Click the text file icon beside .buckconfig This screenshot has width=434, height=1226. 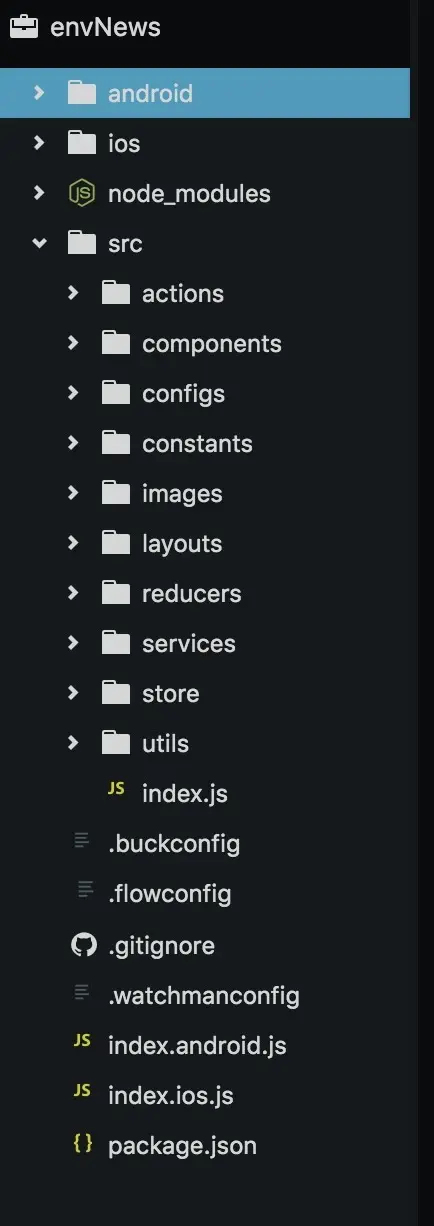click(83, 842)
